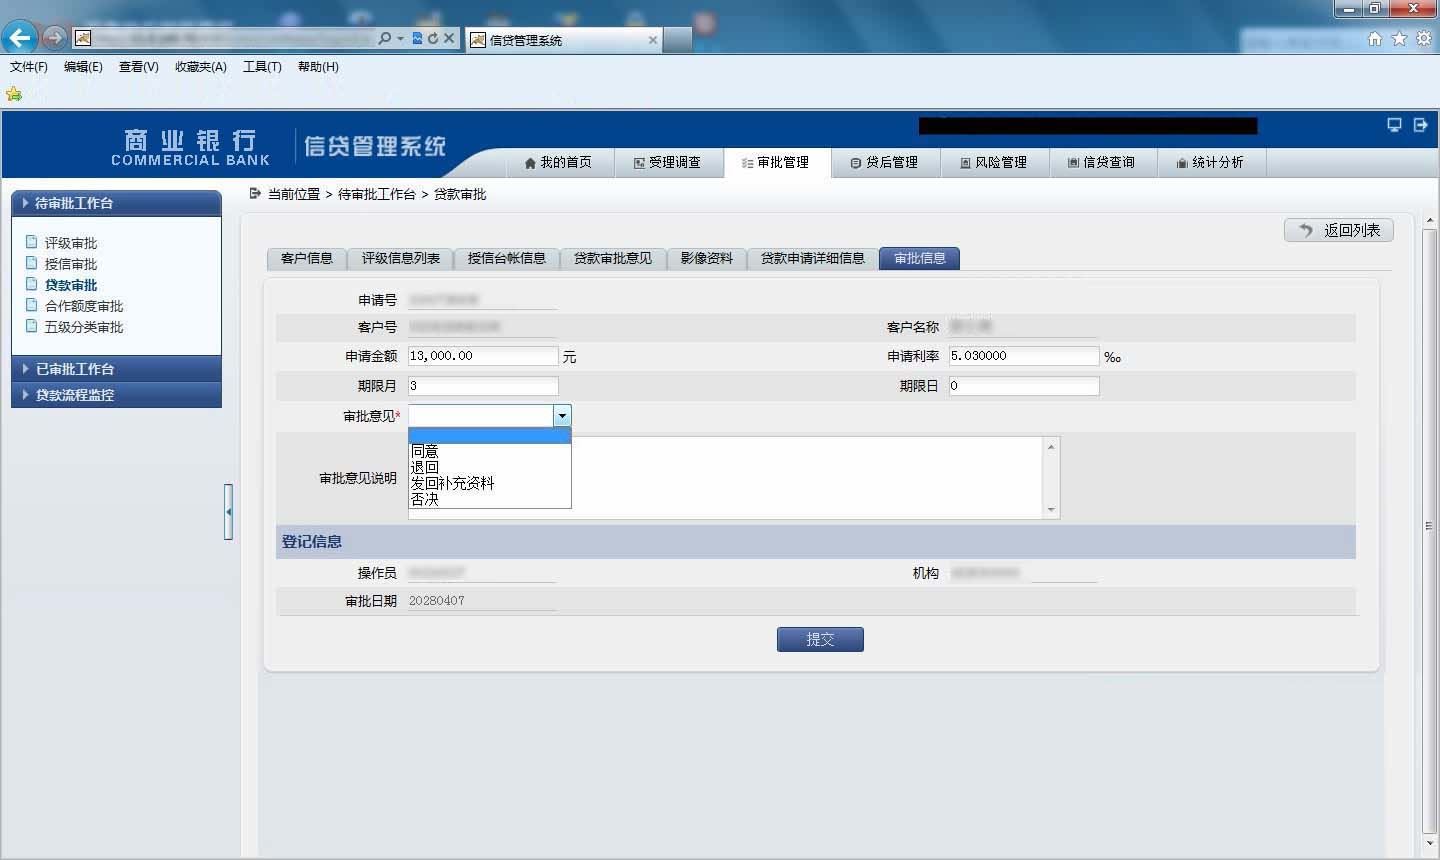1440x860 pixels.
Task: Switch to the 贷款审批意见 tab
Action: point(613,258)
